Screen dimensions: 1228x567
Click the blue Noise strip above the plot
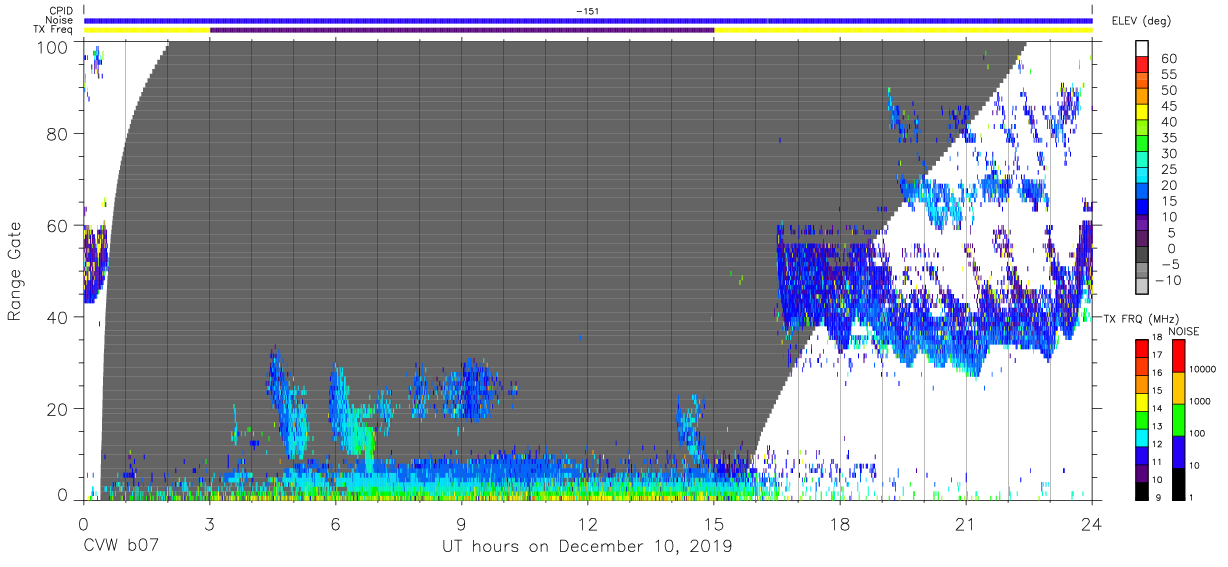(588, 20)
